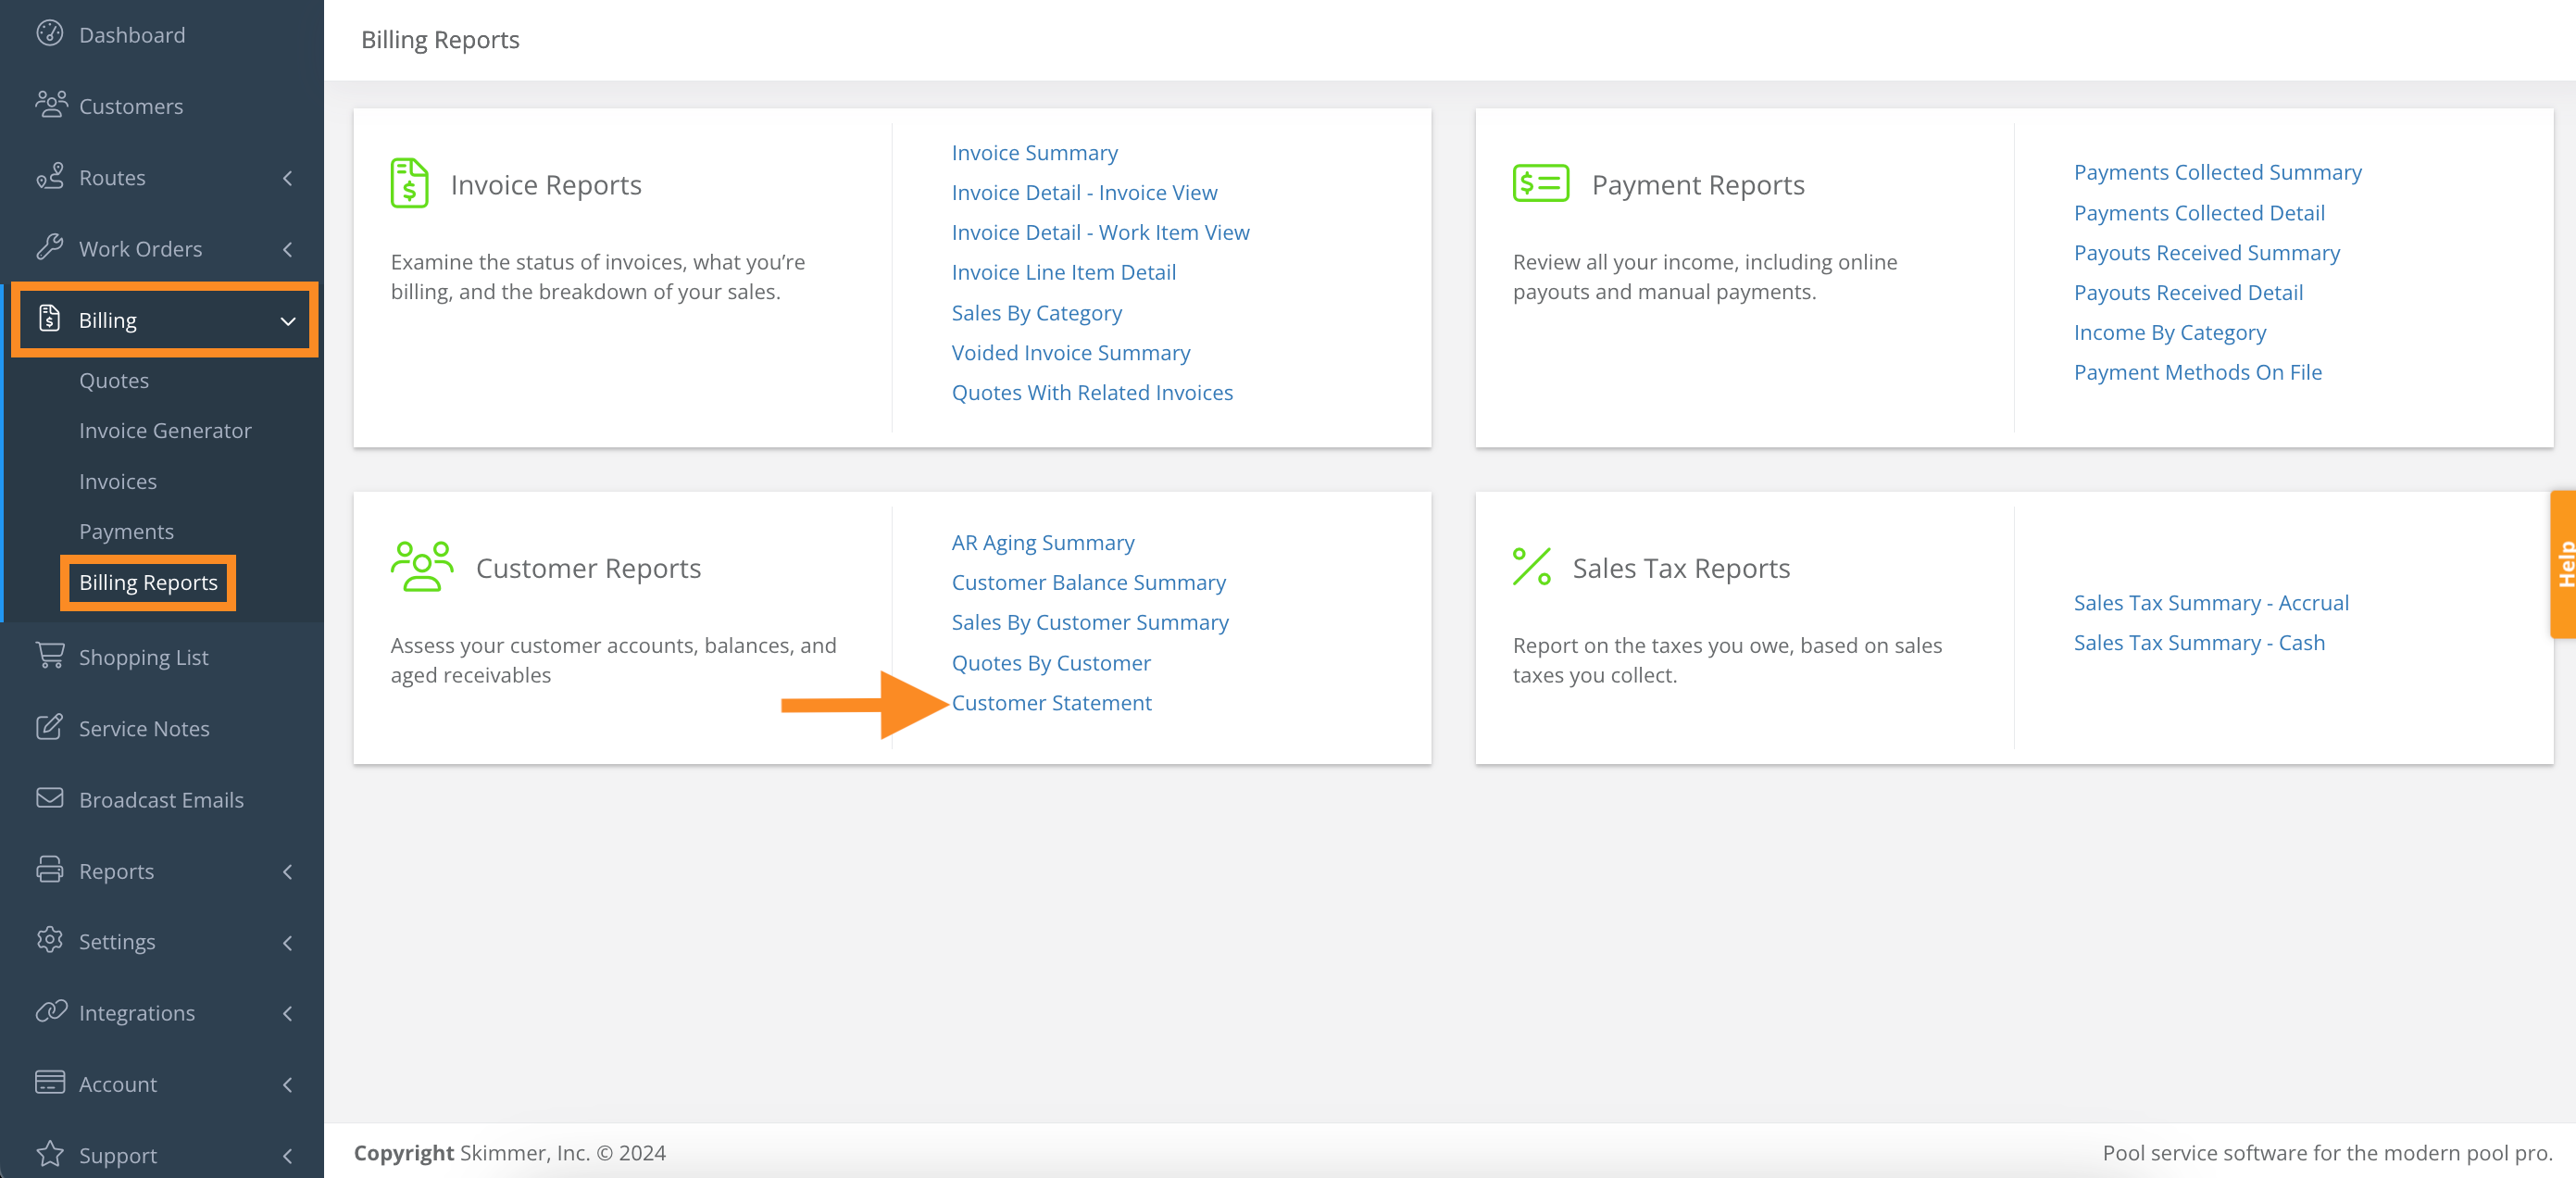Click the Support star icon
The height and width of the screenshot is (1178, 2576).
(49, 1153)
